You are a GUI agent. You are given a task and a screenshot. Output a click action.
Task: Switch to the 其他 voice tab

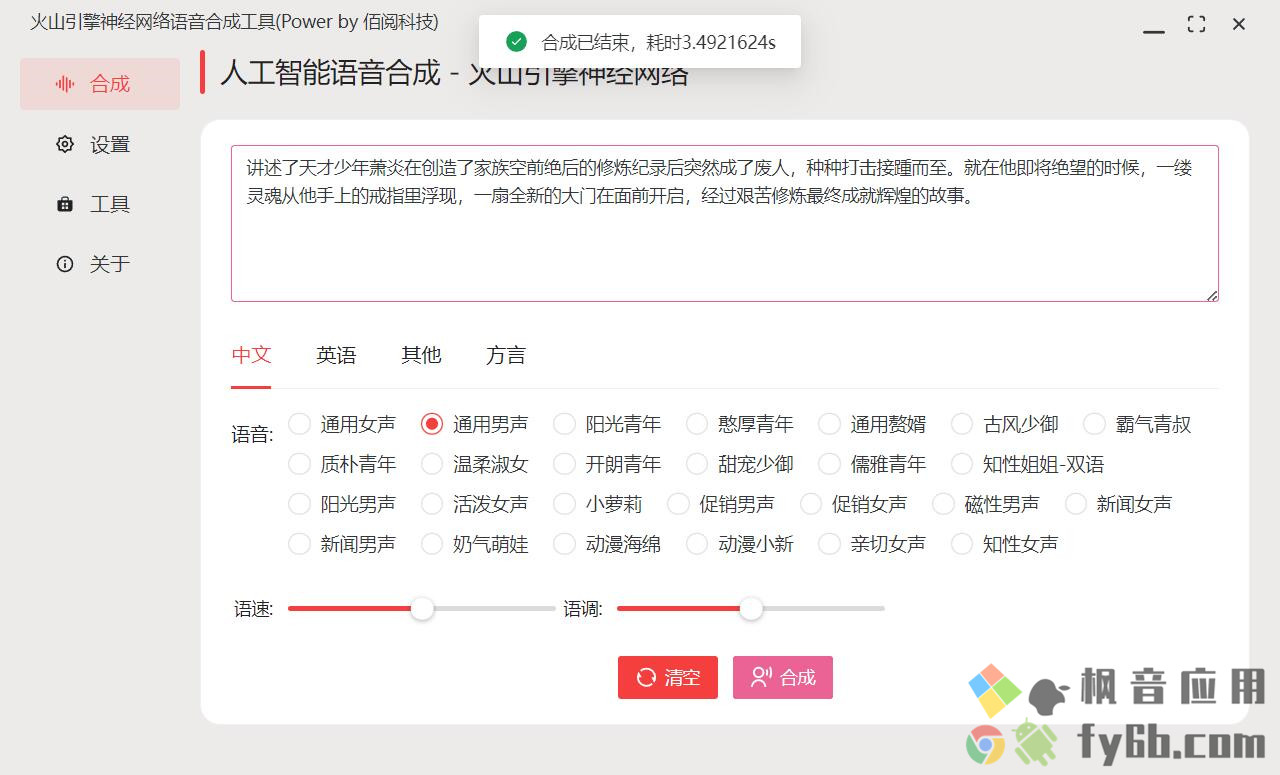[421, 355]
